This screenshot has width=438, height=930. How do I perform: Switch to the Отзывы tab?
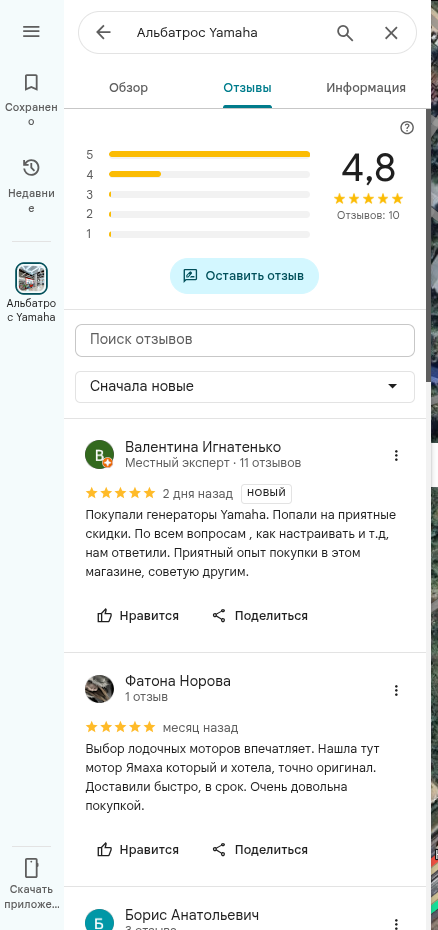[247, 88]
